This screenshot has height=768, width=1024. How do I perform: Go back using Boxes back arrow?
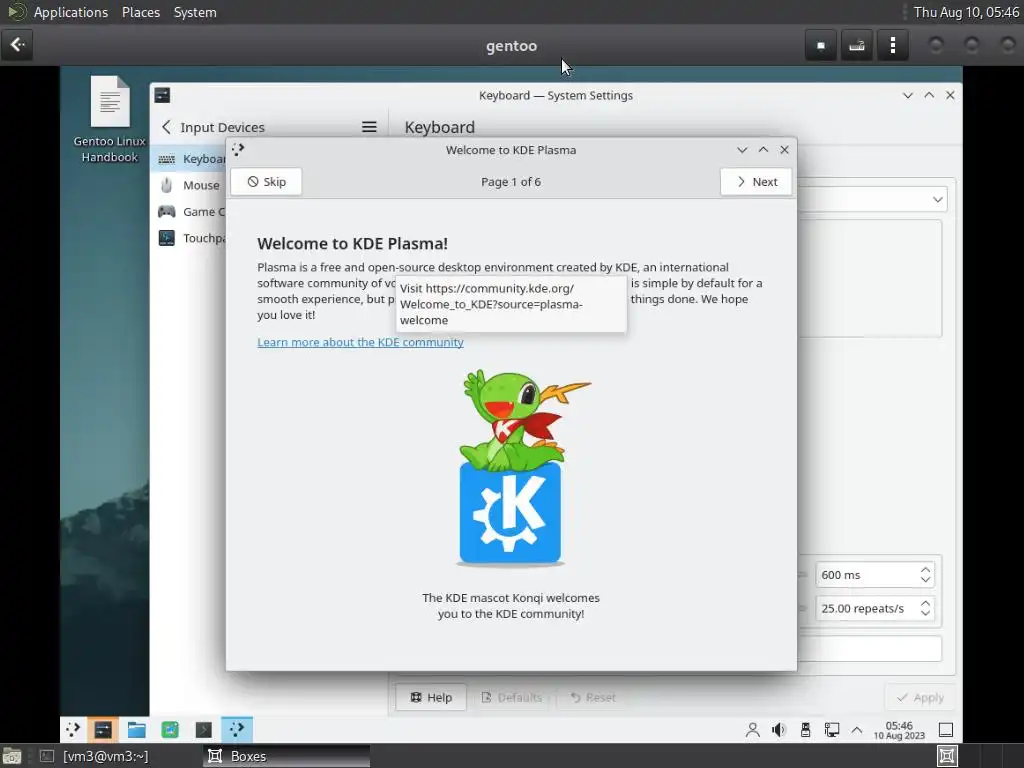pyautogui.click(x=17, y=45)
